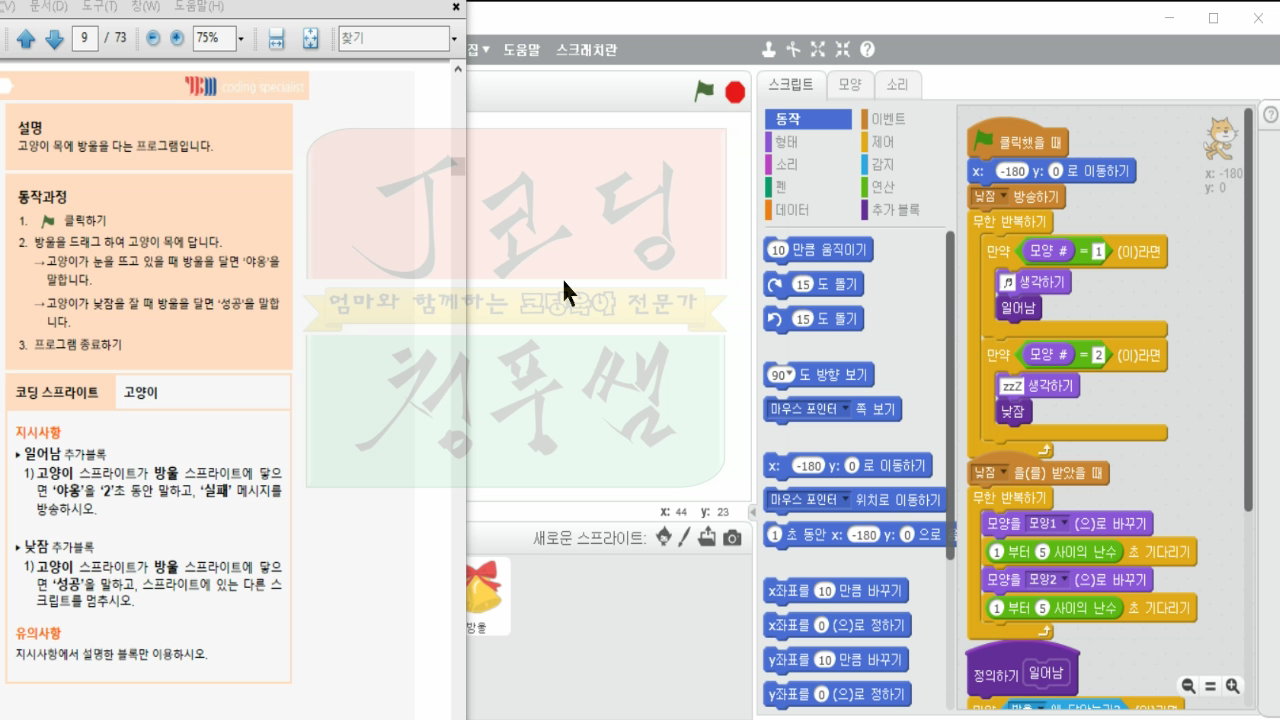Select the stamp duplicate tool in Scratch toolbar
Viewport: 1280px width, 720px height.
[770, 48]
